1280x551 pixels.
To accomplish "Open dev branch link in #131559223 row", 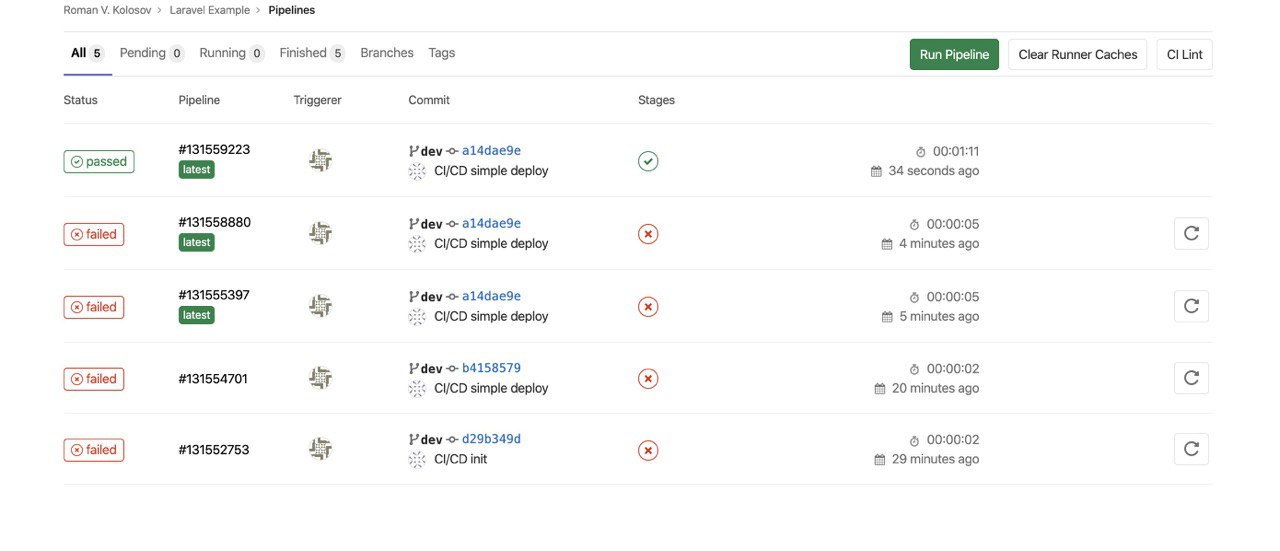I will point(431,152).
